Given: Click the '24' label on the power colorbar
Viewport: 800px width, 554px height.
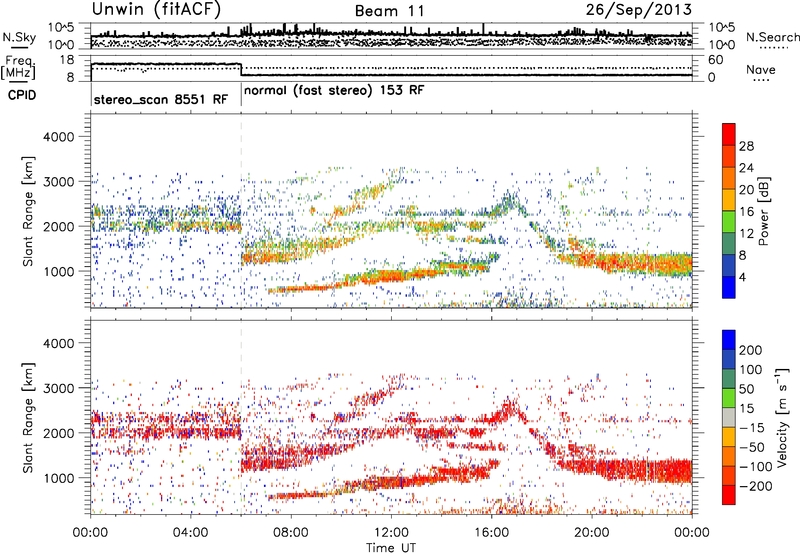Looking at the screenshot, I should pyautogui.click(x=746, y=168).
